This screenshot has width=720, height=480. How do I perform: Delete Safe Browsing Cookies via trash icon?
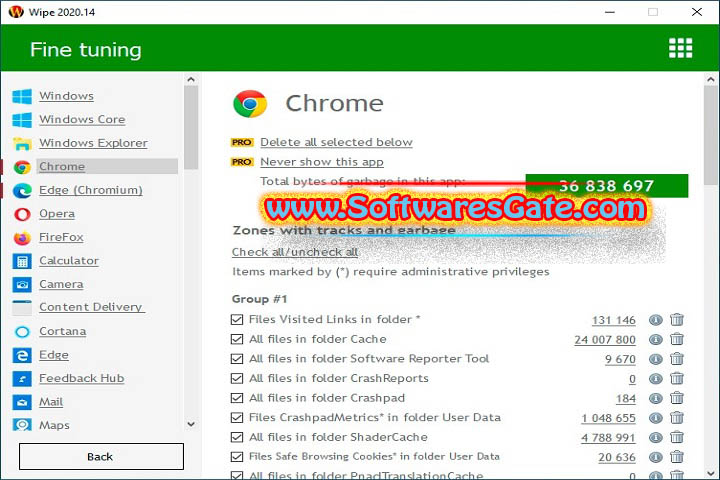point(677,457)
